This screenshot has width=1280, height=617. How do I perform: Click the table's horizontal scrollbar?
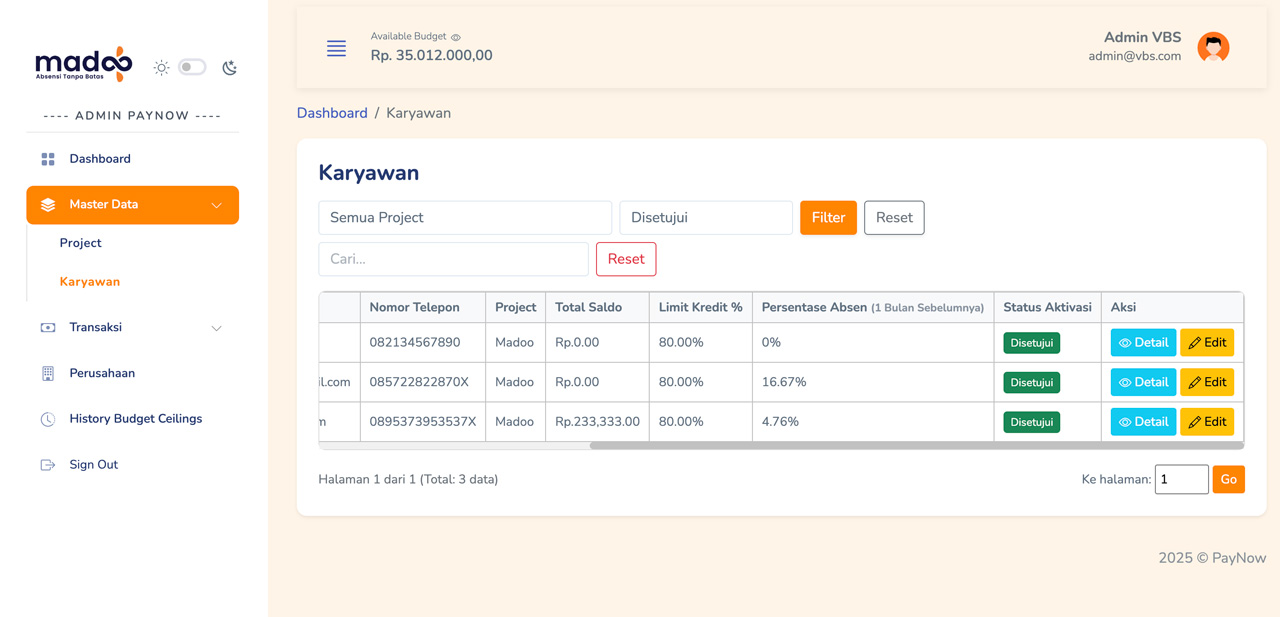pyautogui.click(x=916, y=446)
